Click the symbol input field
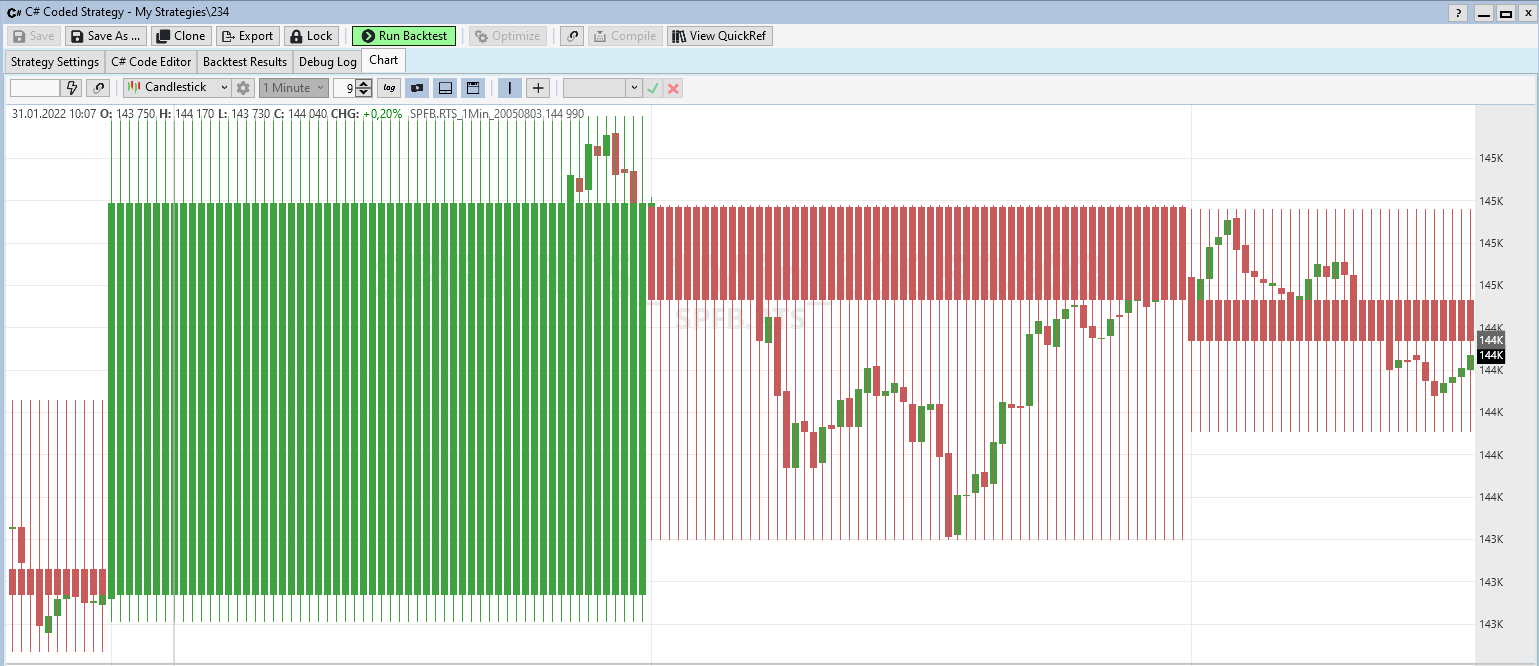This screenshot has height=666, width=1539. [35, 88]
